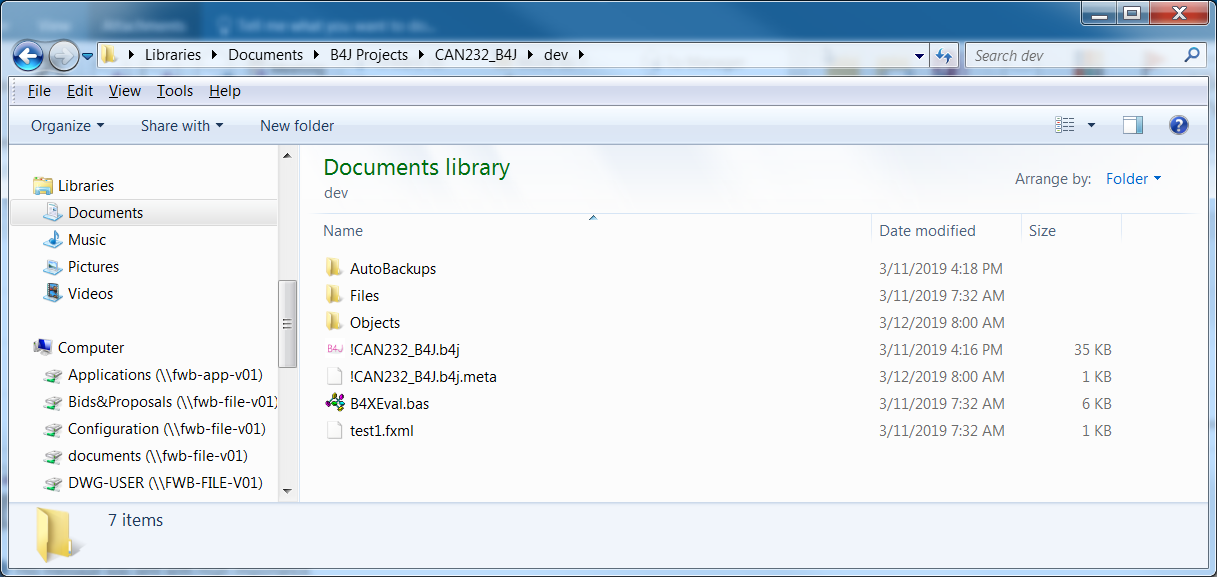
Task: Sort by Date modified column header
Action: pos(927,231)
